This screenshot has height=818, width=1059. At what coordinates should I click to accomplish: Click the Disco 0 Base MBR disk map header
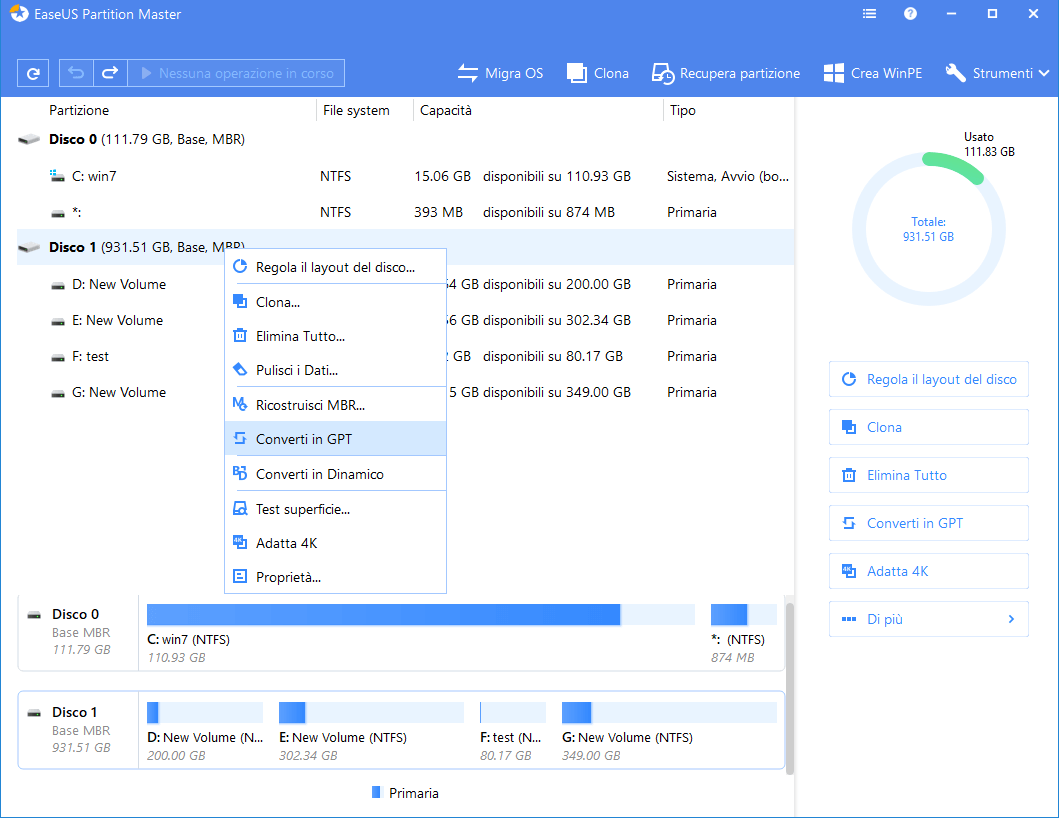[x=78, y=632]
